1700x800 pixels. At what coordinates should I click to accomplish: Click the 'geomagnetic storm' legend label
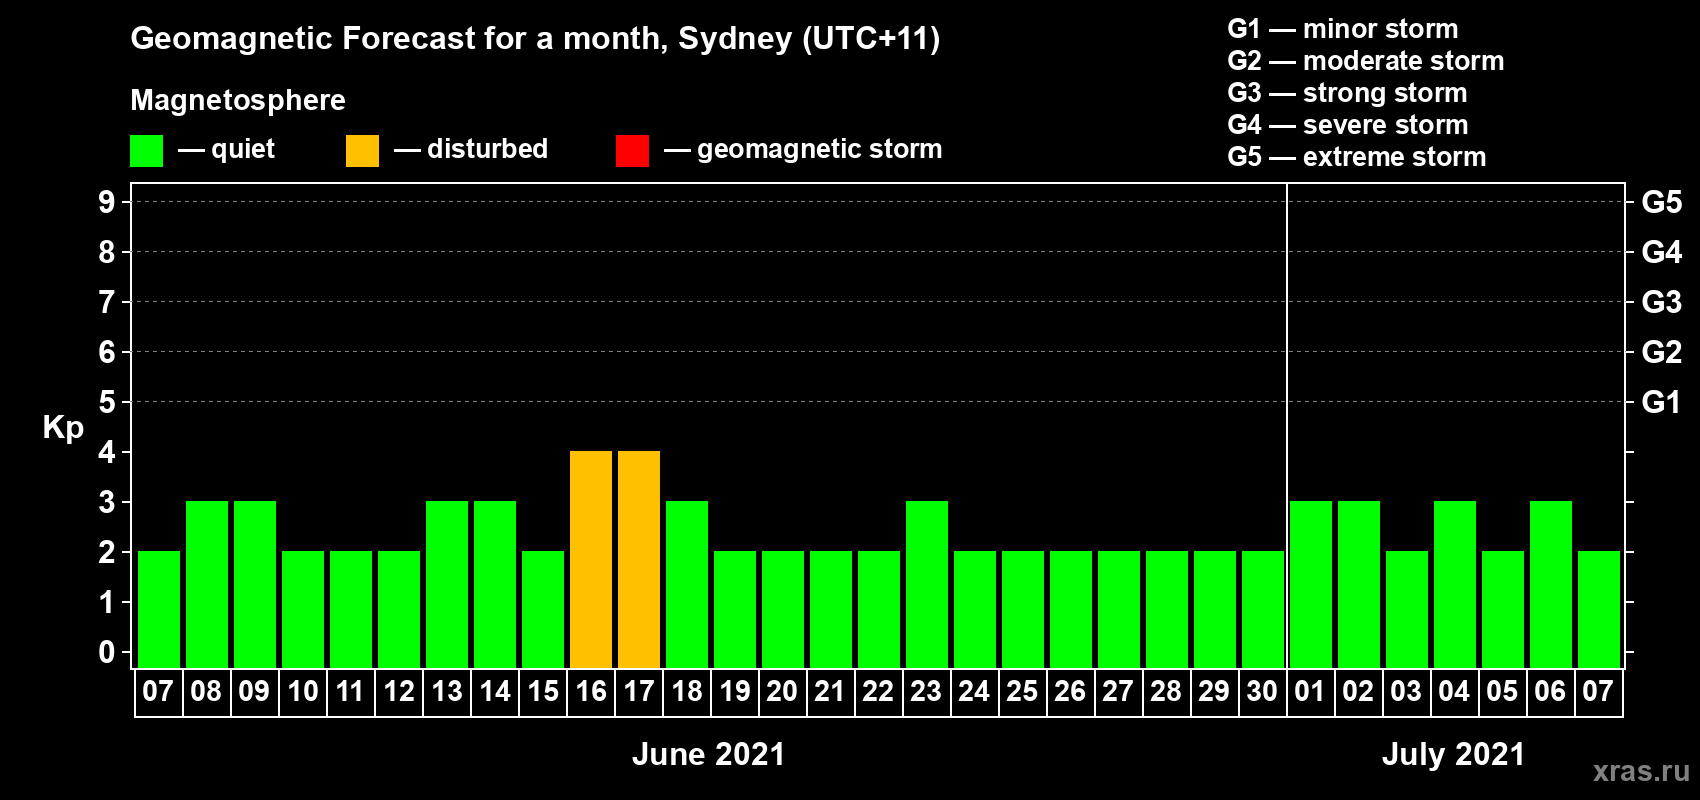tap(820, 149)
